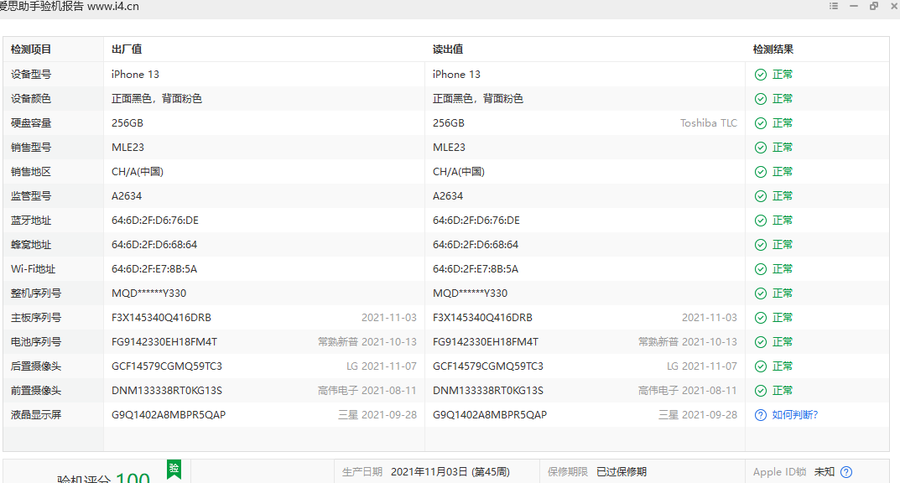Click the 检测结果 column header
The width and height of the screenshot is (900, 483).
pyautogui.click(x=773, y=49)
